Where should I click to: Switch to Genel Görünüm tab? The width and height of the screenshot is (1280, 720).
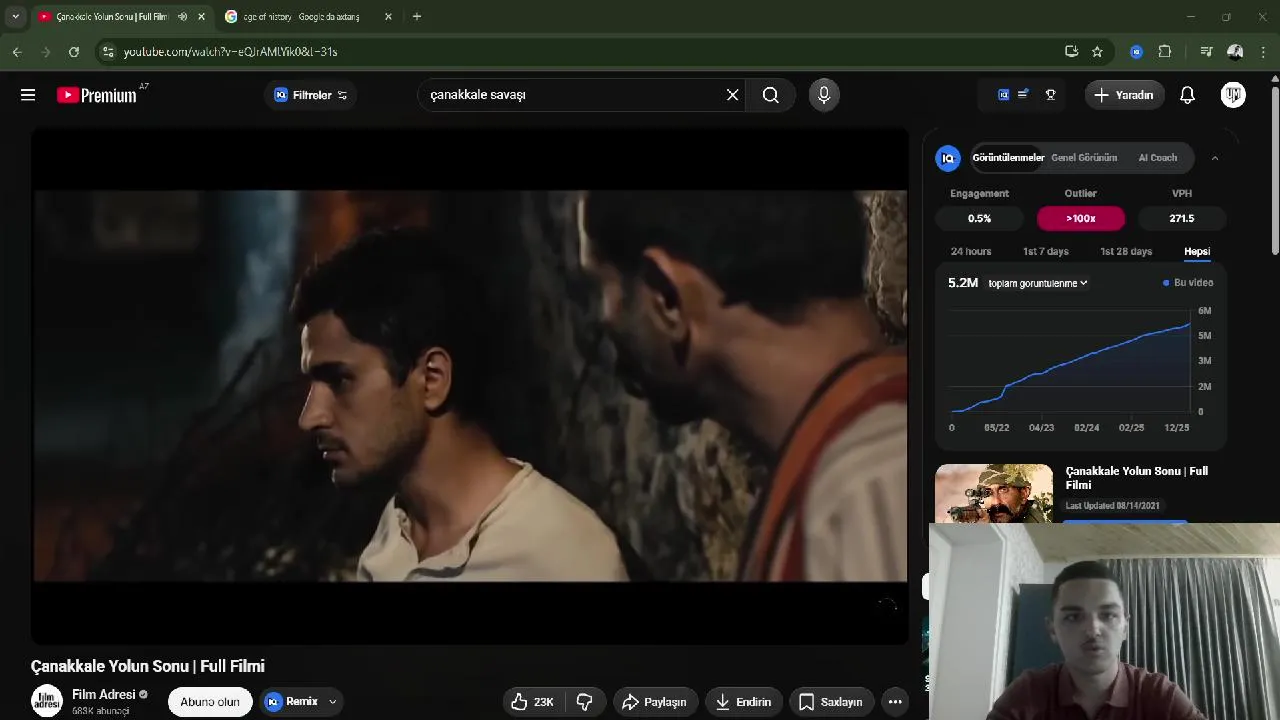1084,158
